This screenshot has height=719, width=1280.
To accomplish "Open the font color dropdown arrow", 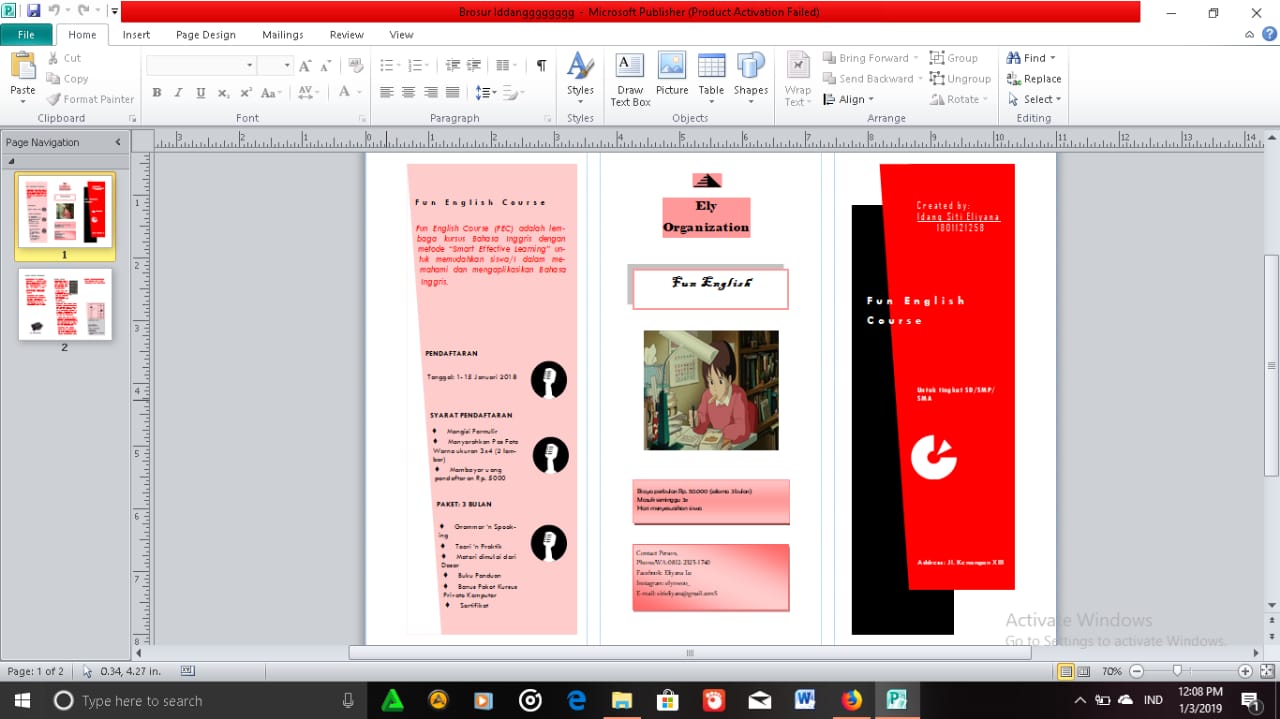I will (x=359, y=92).
